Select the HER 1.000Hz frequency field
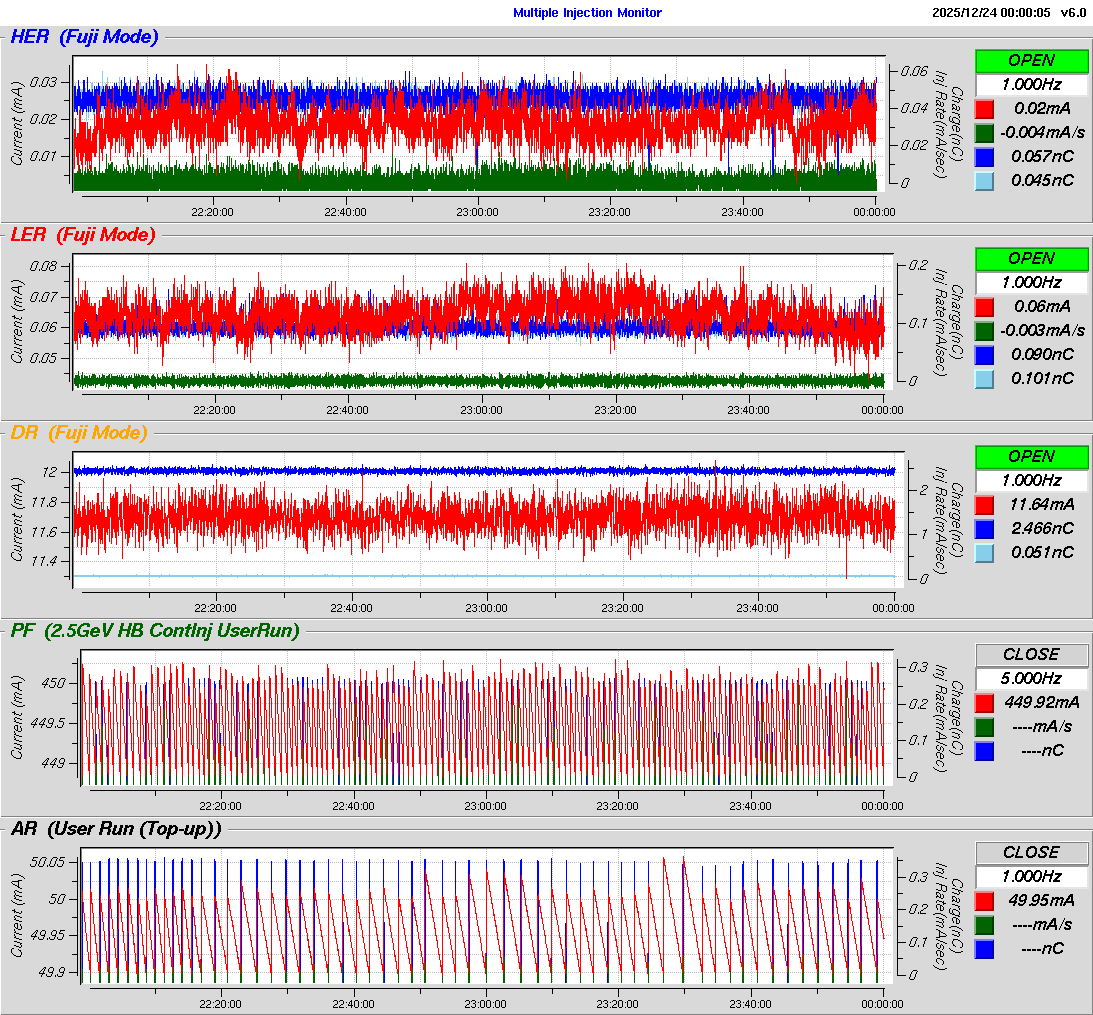The width and height of the screenshot is (1093, 1015). (x=1031, y=85)
